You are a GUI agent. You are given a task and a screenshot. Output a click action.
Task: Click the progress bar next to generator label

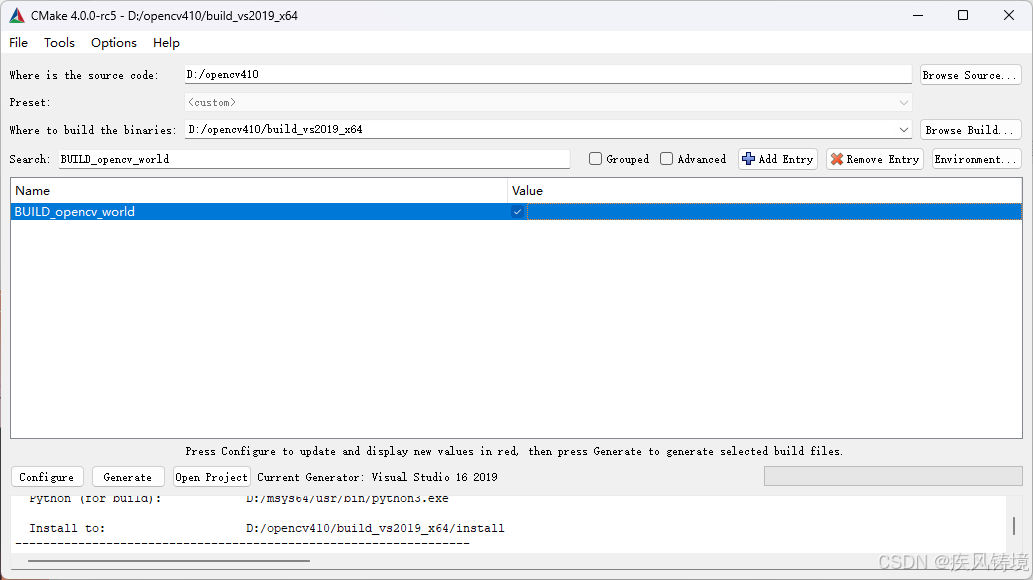click(893, 476)
